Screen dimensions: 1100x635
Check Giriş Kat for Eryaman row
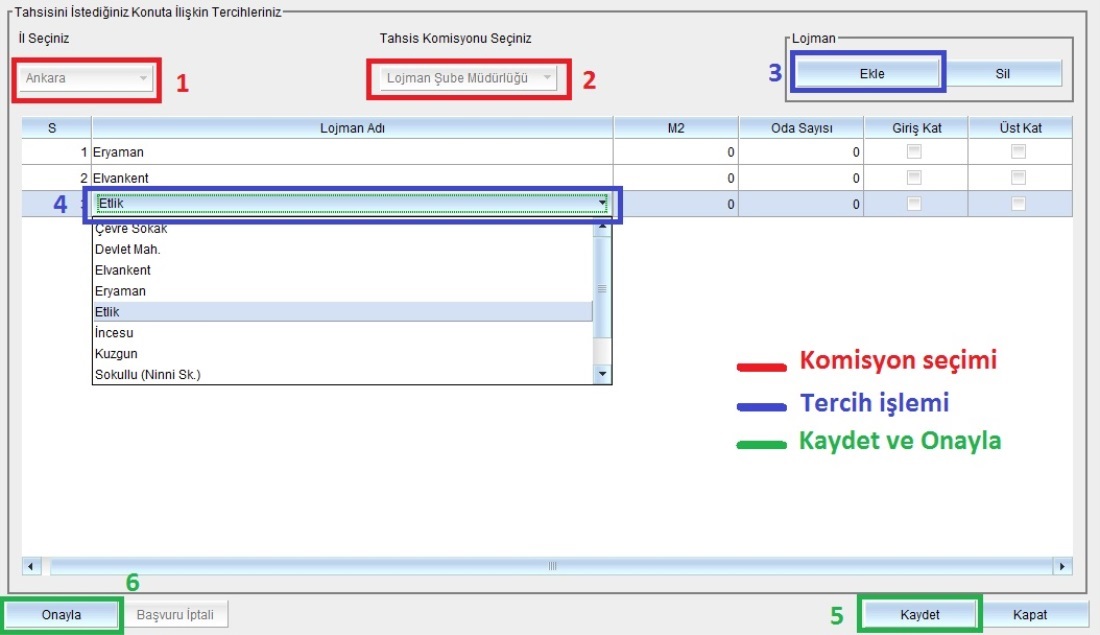tap(914, 152)
